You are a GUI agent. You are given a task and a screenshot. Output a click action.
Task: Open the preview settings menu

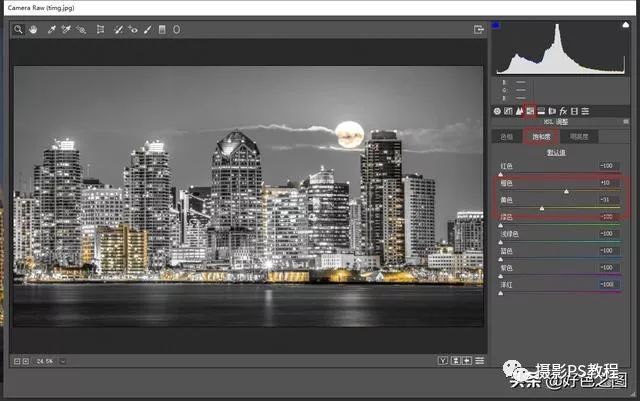(x=481, y=360)
